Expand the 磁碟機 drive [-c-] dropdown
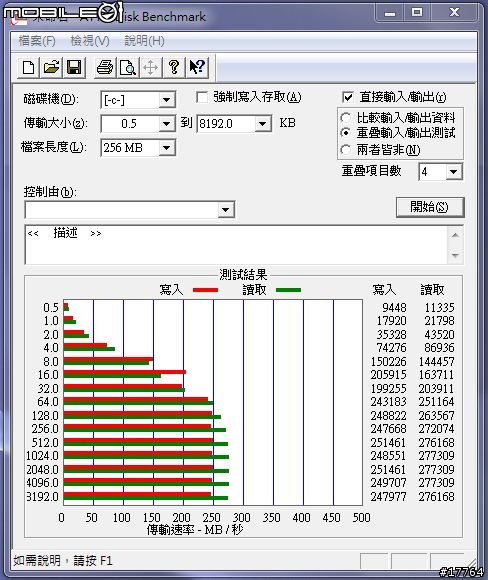 [166, 100]
